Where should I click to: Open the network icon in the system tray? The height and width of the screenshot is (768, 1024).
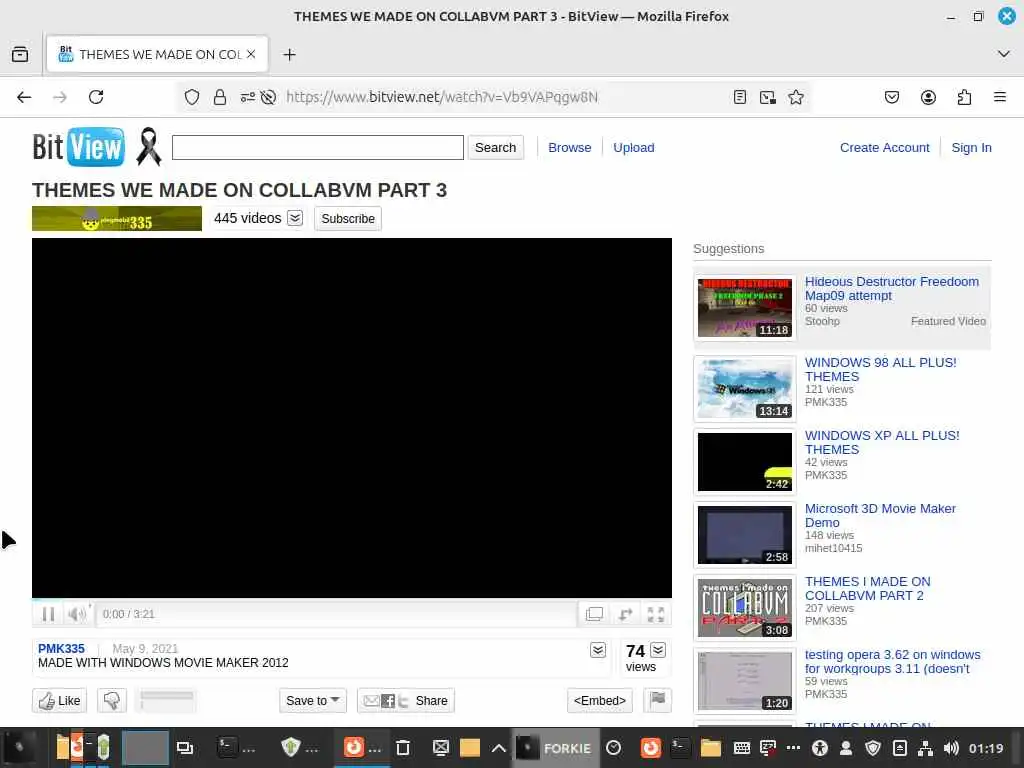(925, 748)
